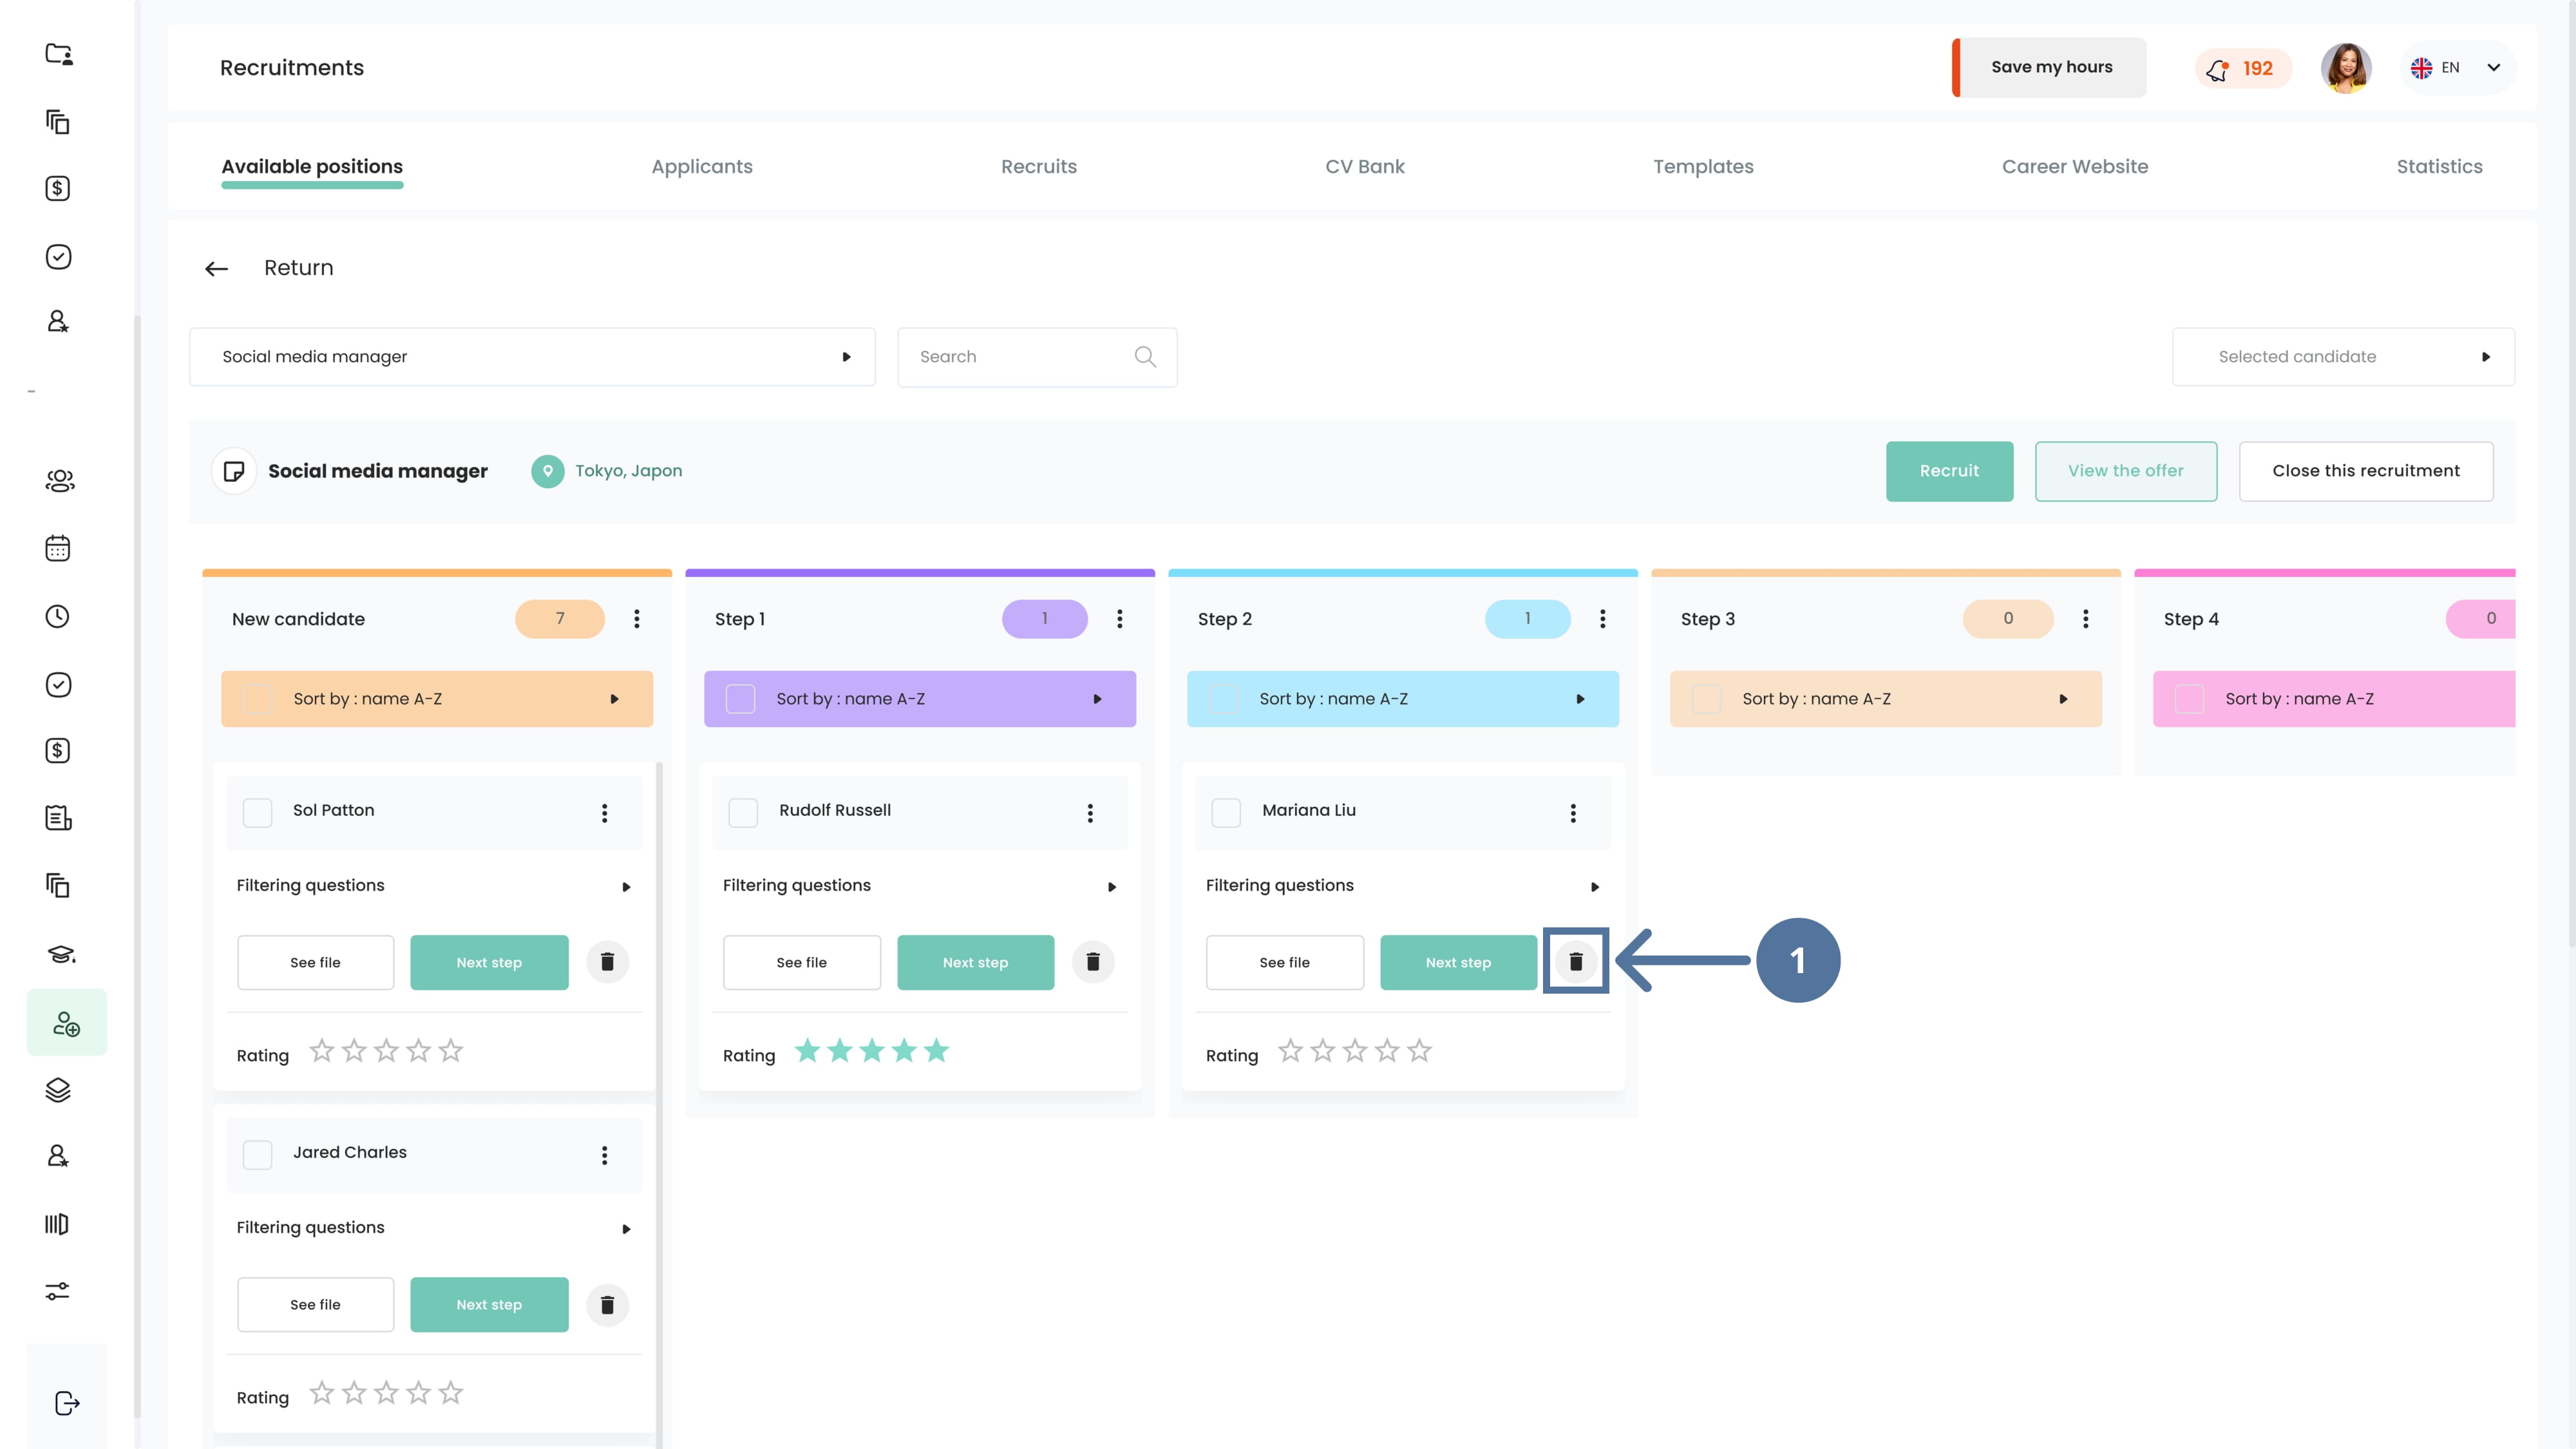
Task: Switch to the CV Bank tab
Action: tap(1365, 167)
